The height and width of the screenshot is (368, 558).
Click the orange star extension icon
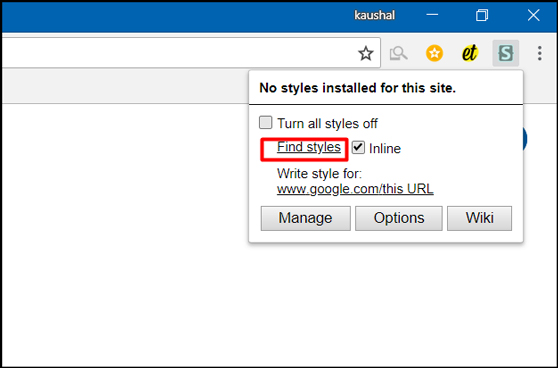click(x=434, y=53)
